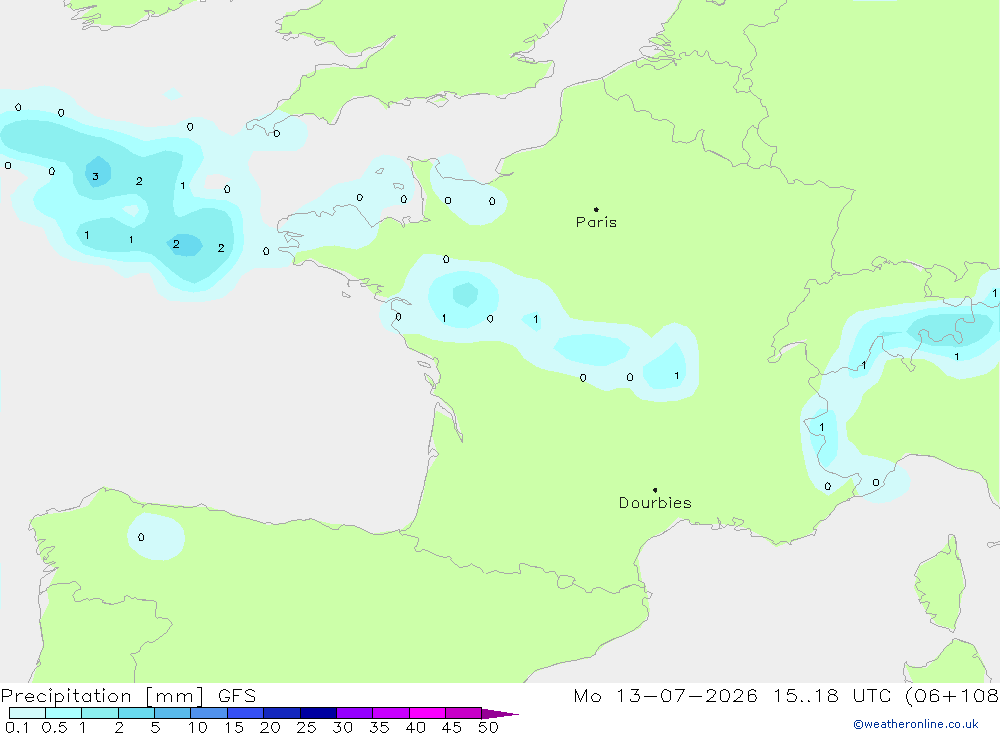Click the '15..18 UTC' time range text

[832, 696]
